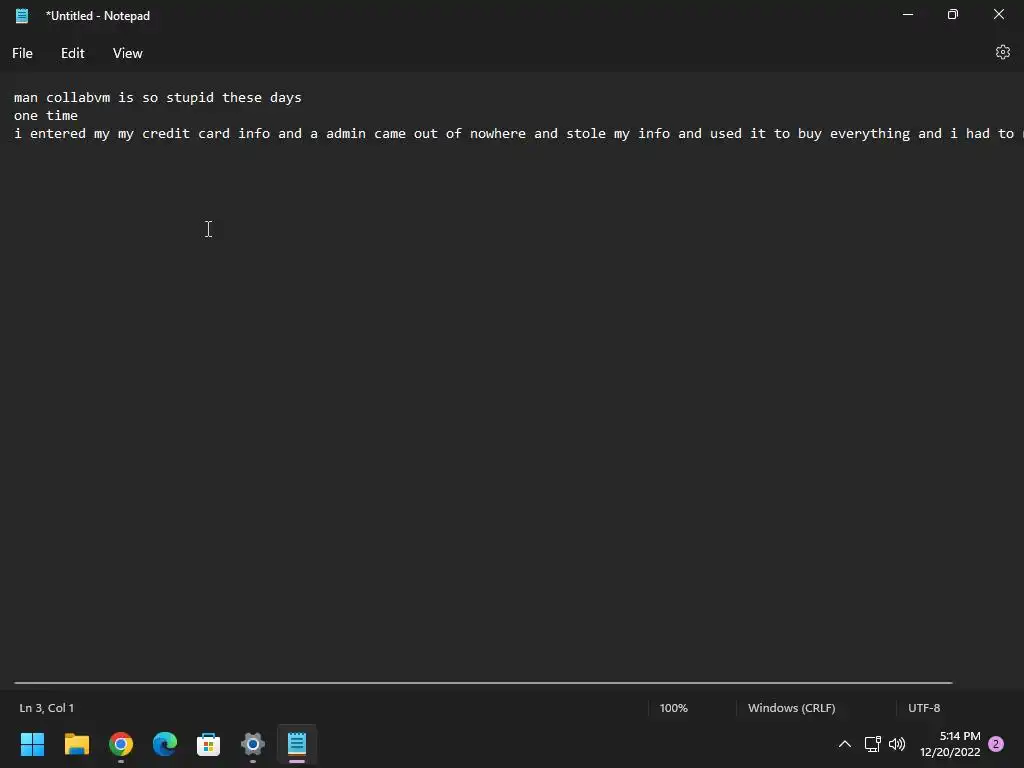Open Microsoft Edge from taskbar
The width and height of the screenshot is (1024, 768).
pos(165,744)
